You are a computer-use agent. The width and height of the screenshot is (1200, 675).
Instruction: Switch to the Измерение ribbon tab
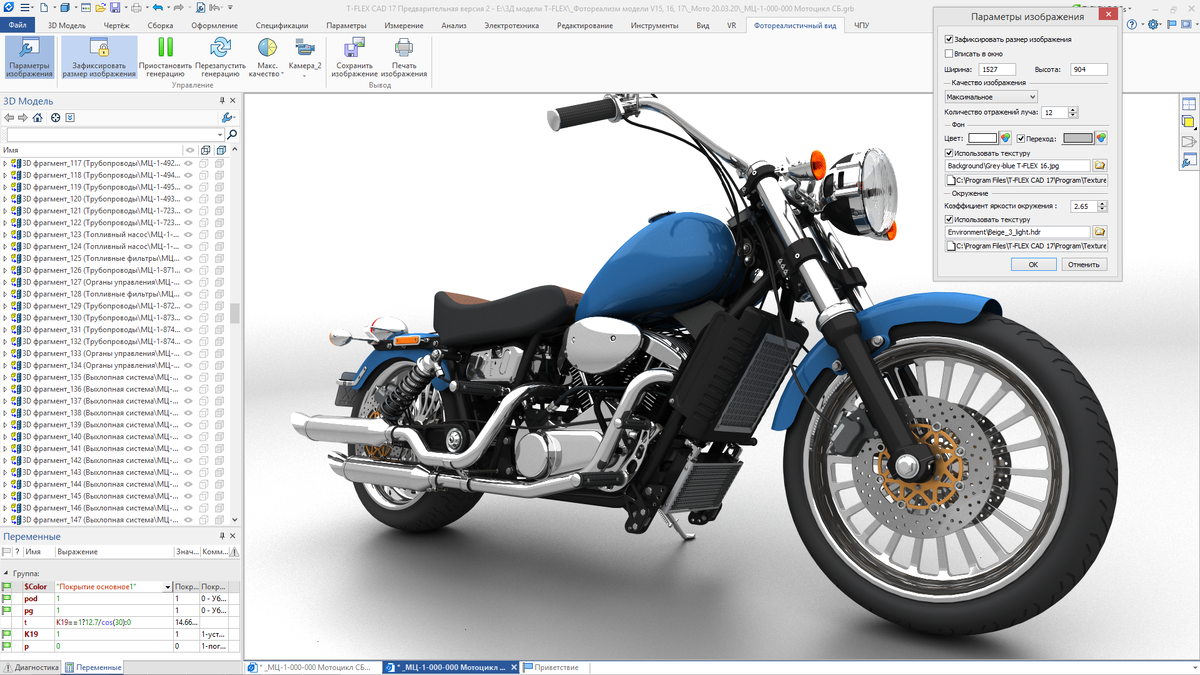tap(402, 25)
